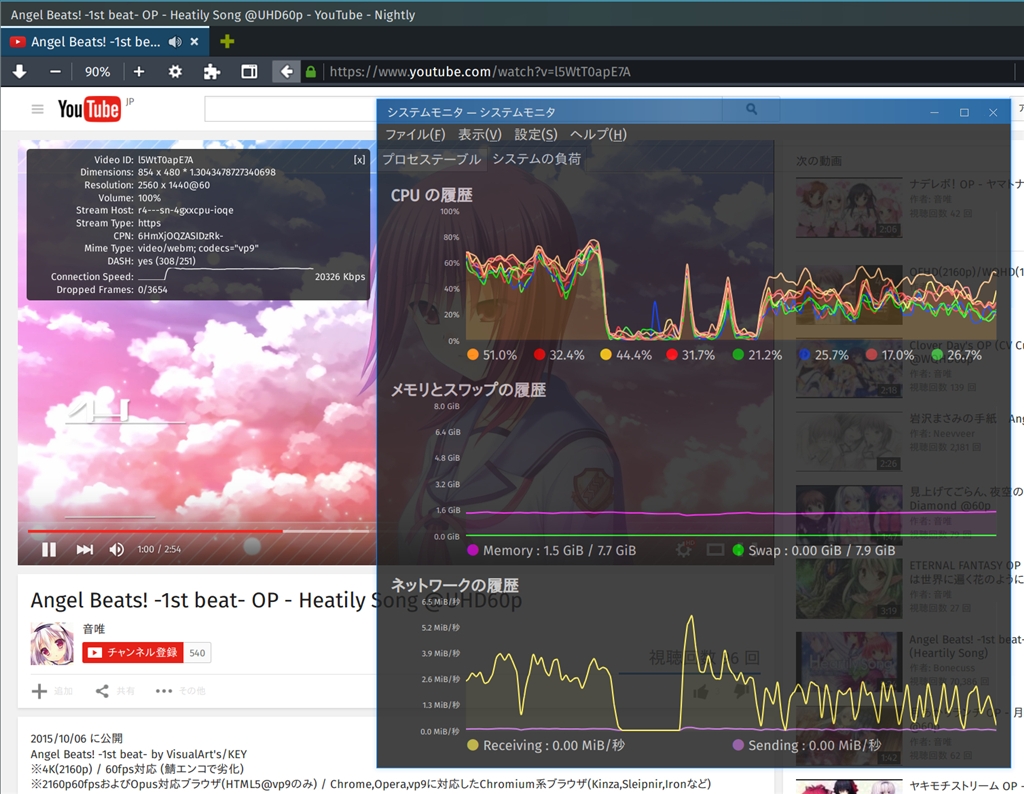Switch to the システムの負荷 tab

[x=537, y=159]
